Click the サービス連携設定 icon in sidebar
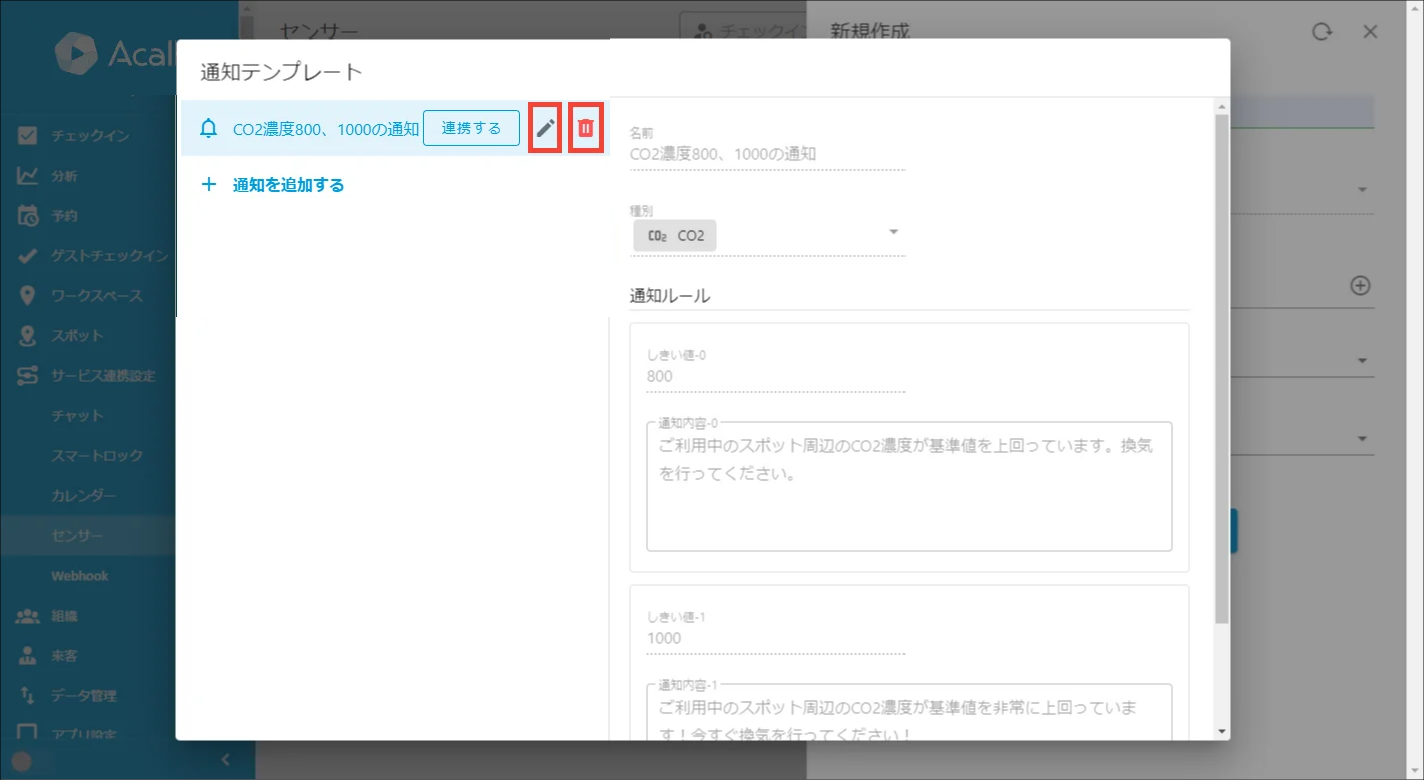The width and height of the screenshot is (1424, 780). pyautogui.click(x=28, y=376)
